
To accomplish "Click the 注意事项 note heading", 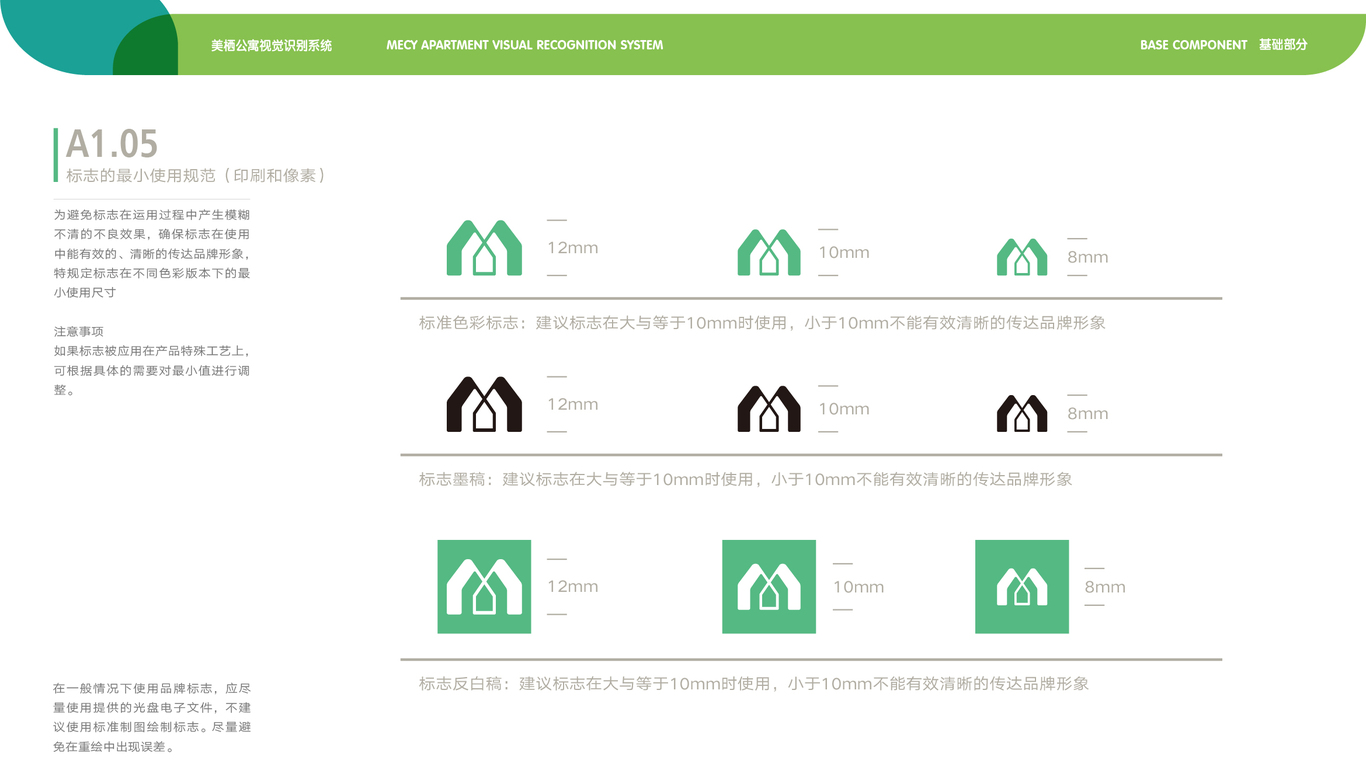I will coord(79,331).
